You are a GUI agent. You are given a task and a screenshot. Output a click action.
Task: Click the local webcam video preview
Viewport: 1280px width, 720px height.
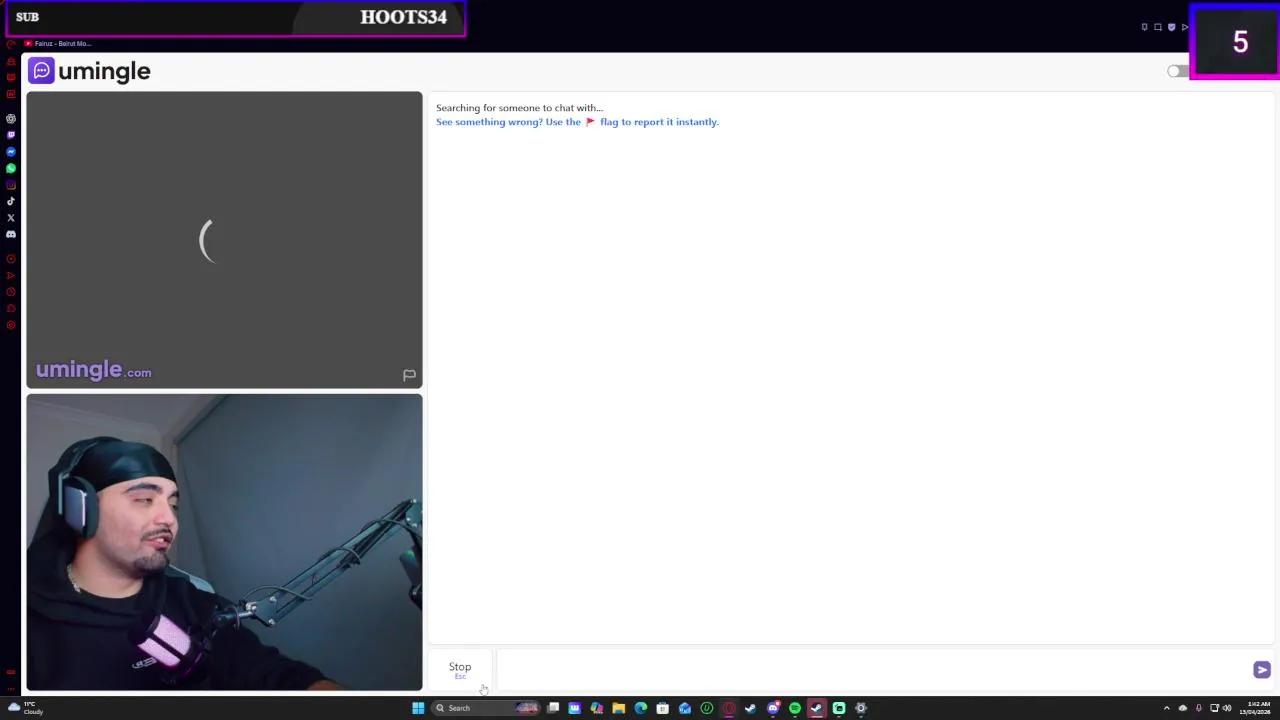[x=224, y=542]
